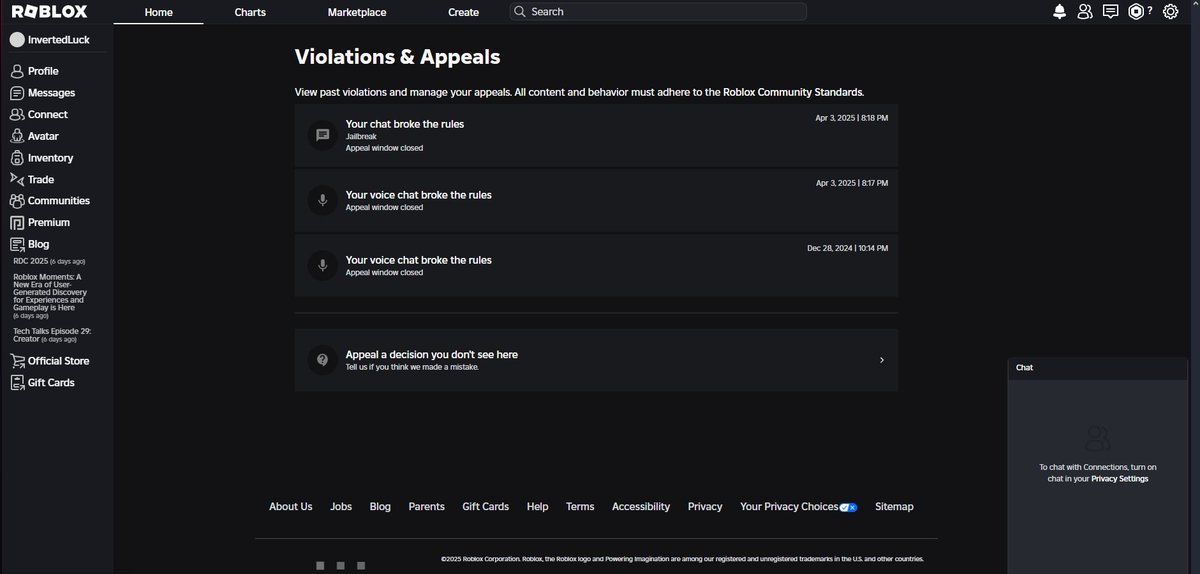
Task: Click the Official Store cart icon
Action: pyautogui.click(x=17, y=361)
